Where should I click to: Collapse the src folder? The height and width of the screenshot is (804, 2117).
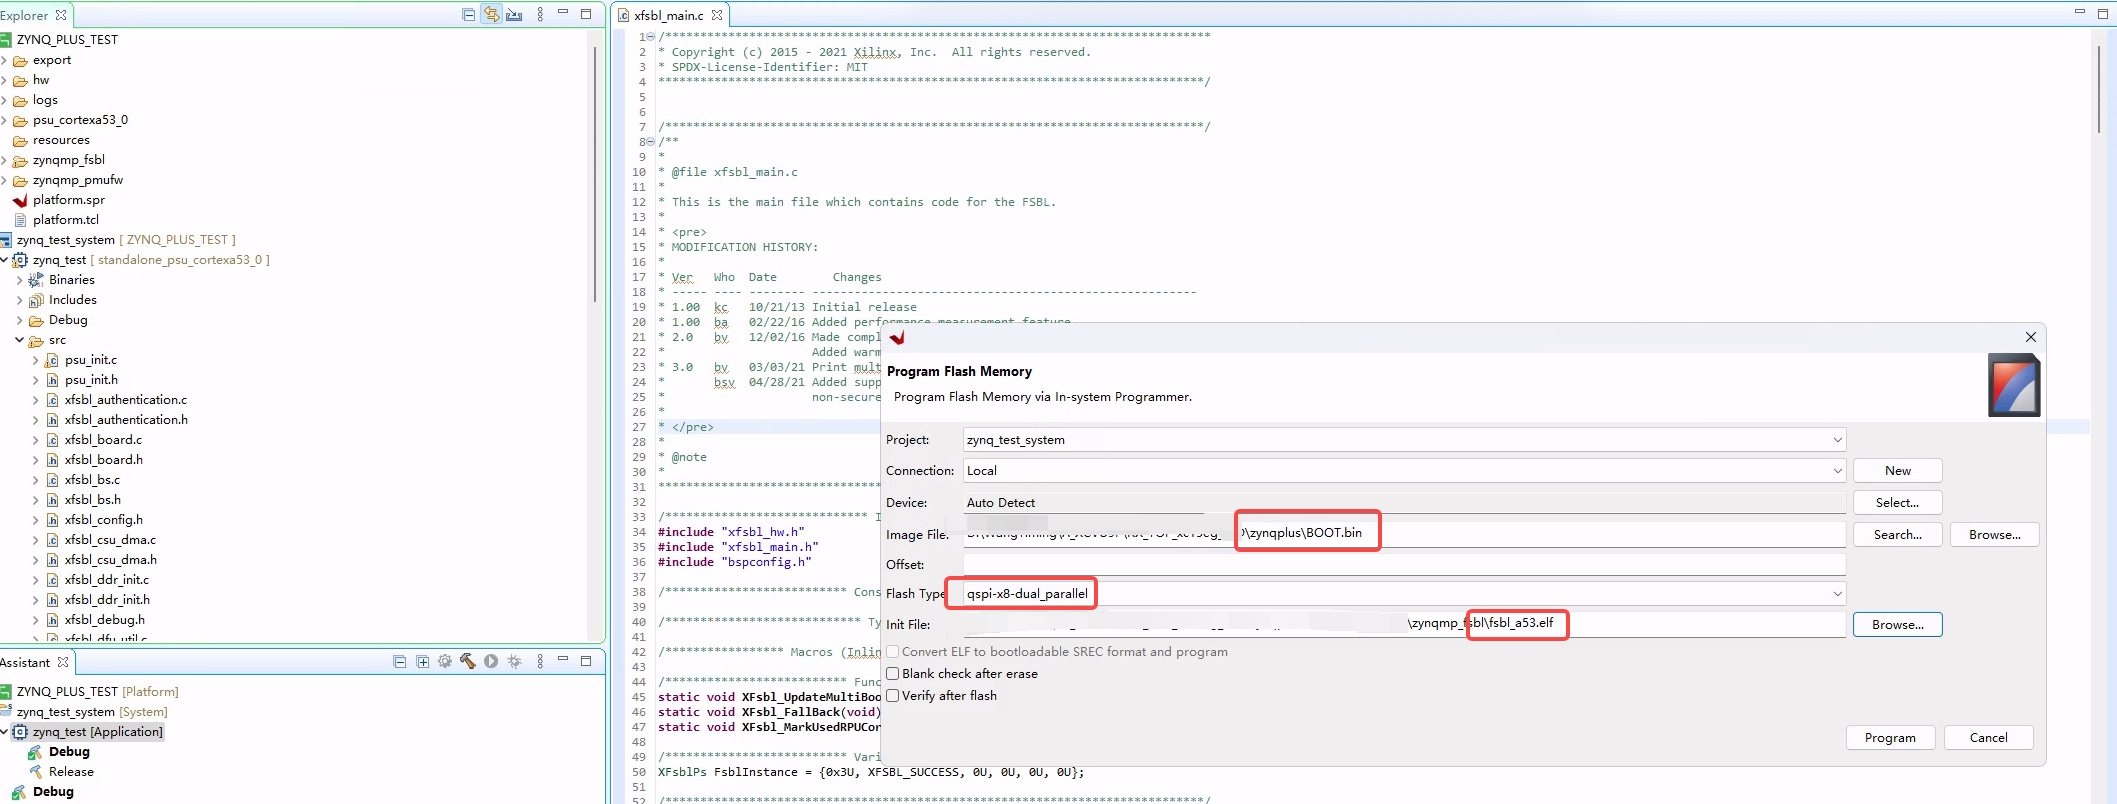click(x=20, y=340)
